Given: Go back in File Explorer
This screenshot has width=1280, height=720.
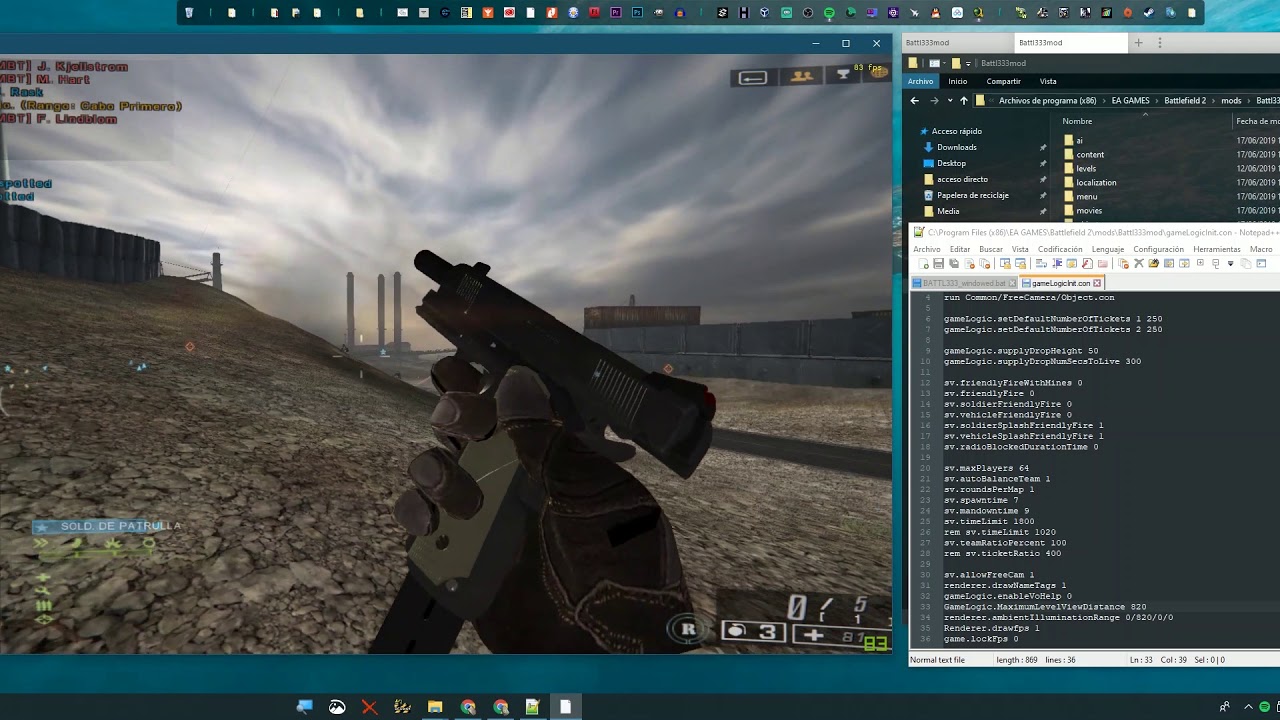Looking at the screenshot, I should pyautogui.click(x=914, y=100).
